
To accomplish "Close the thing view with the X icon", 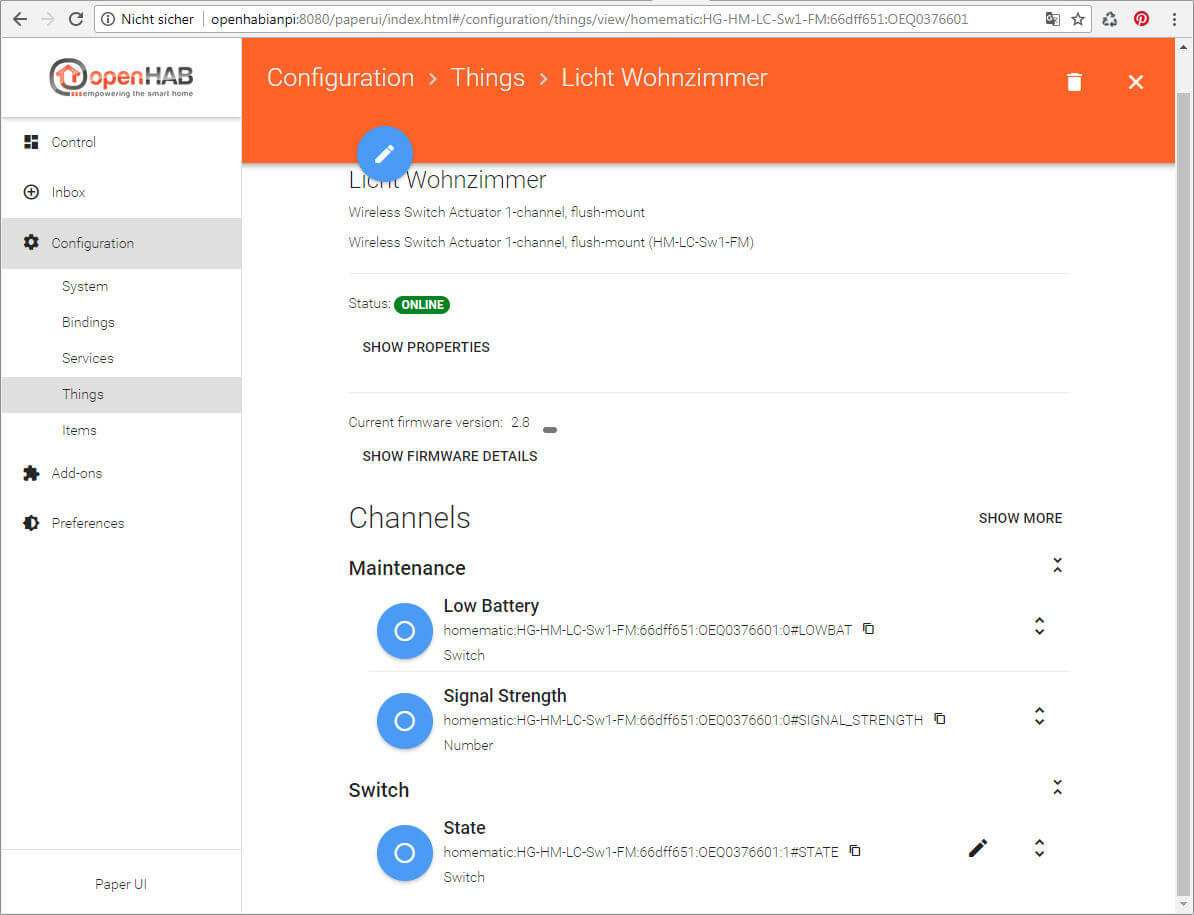I will click(x=1135, y=81).
